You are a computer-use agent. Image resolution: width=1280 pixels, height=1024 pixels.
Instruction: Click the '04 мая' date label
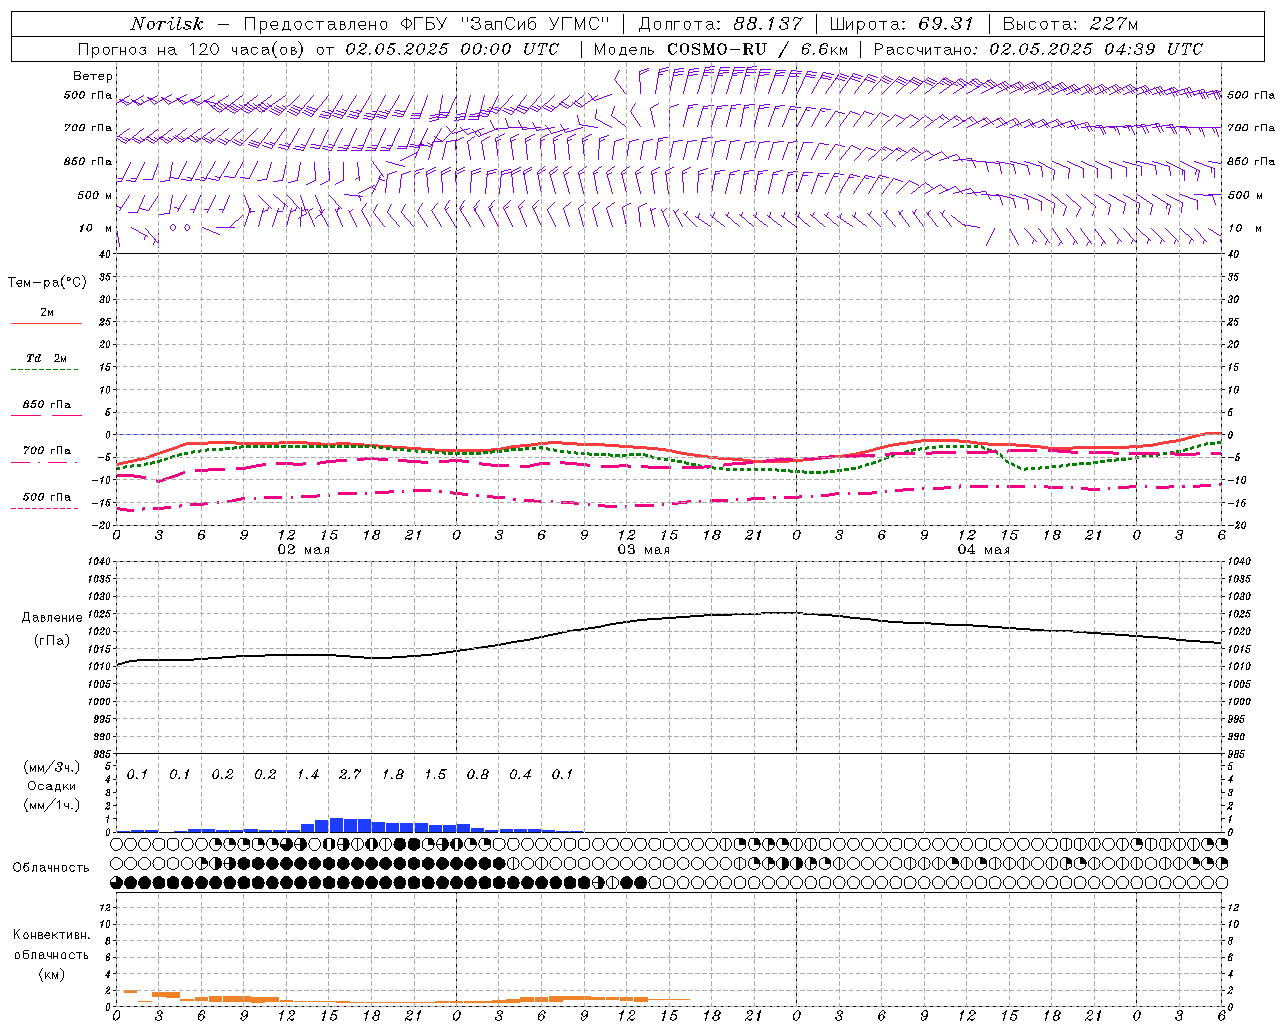click(x=983, y=550)
